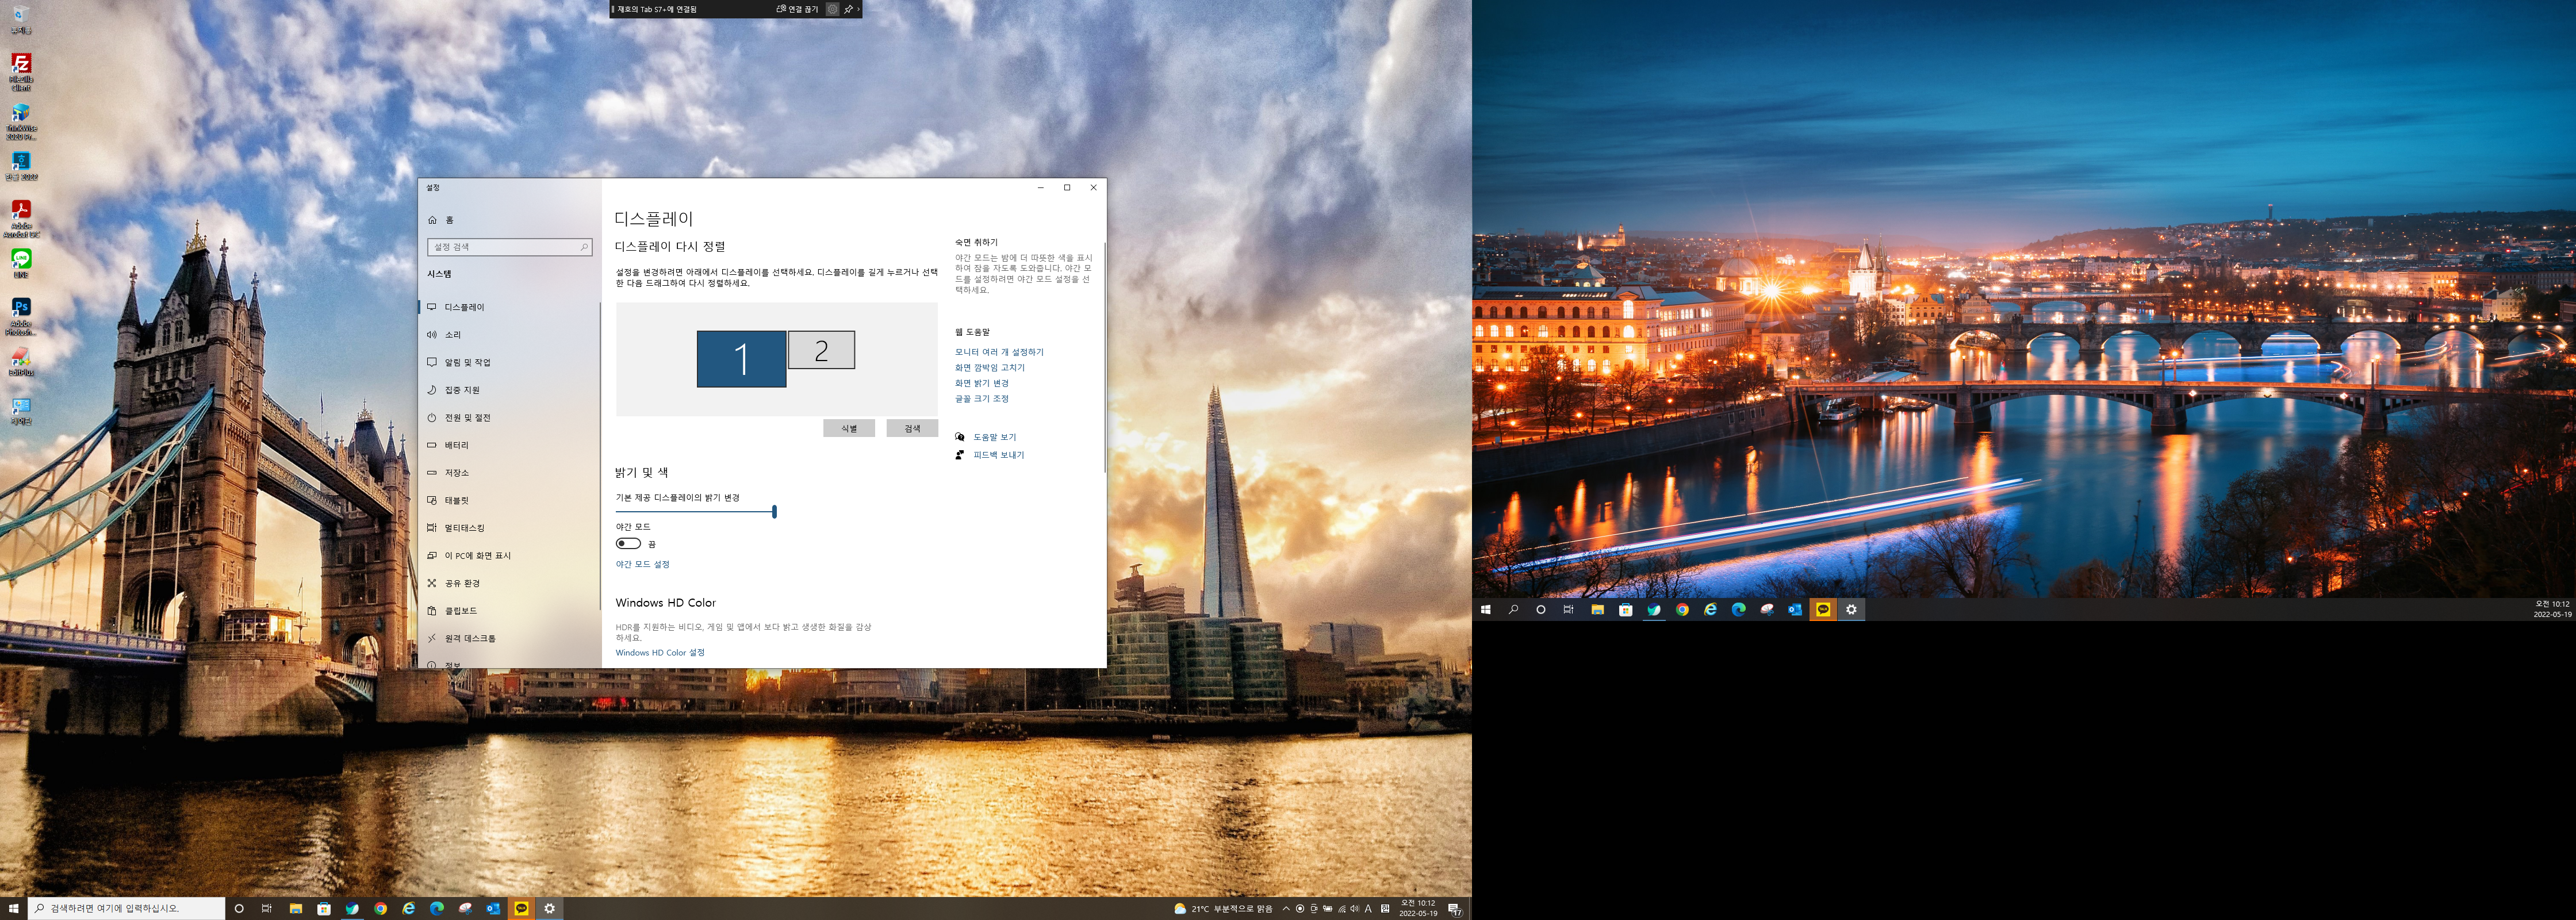Image resolution: width=2576 pixels, height=920 pixels.
Task: Open KakaoTalk from the left taskbar
Action: click(x=521, y=908)
